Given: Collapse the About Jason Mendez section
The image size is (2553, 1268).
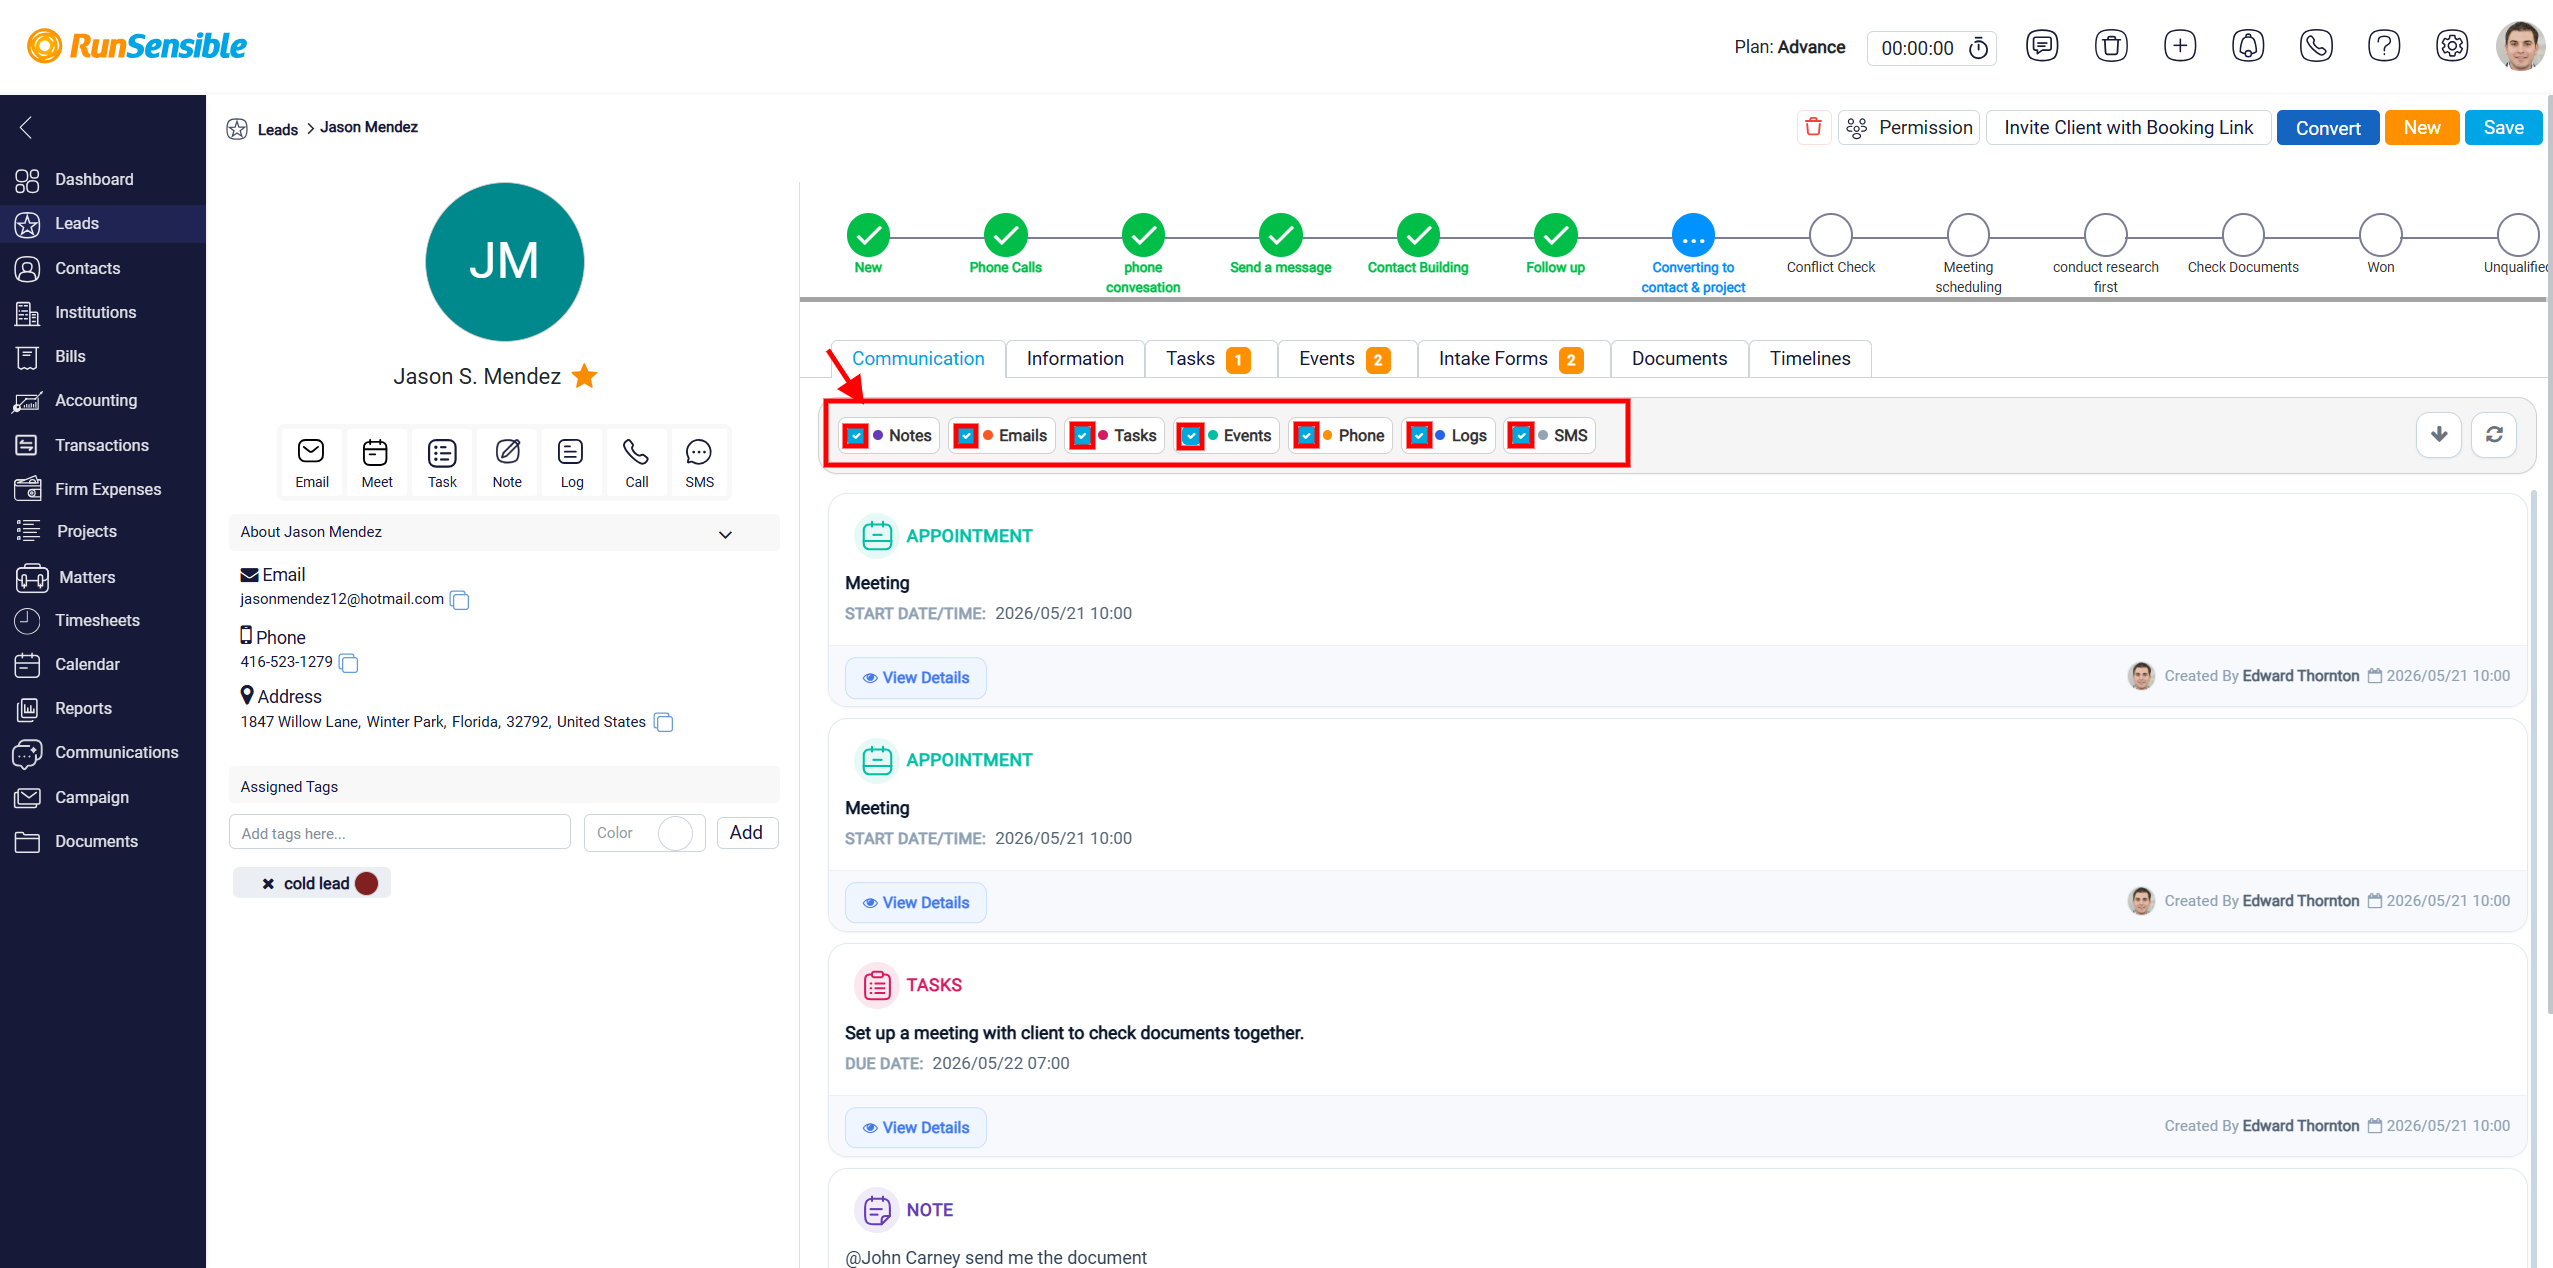Looking at the screenshot, I should (725, 534).
